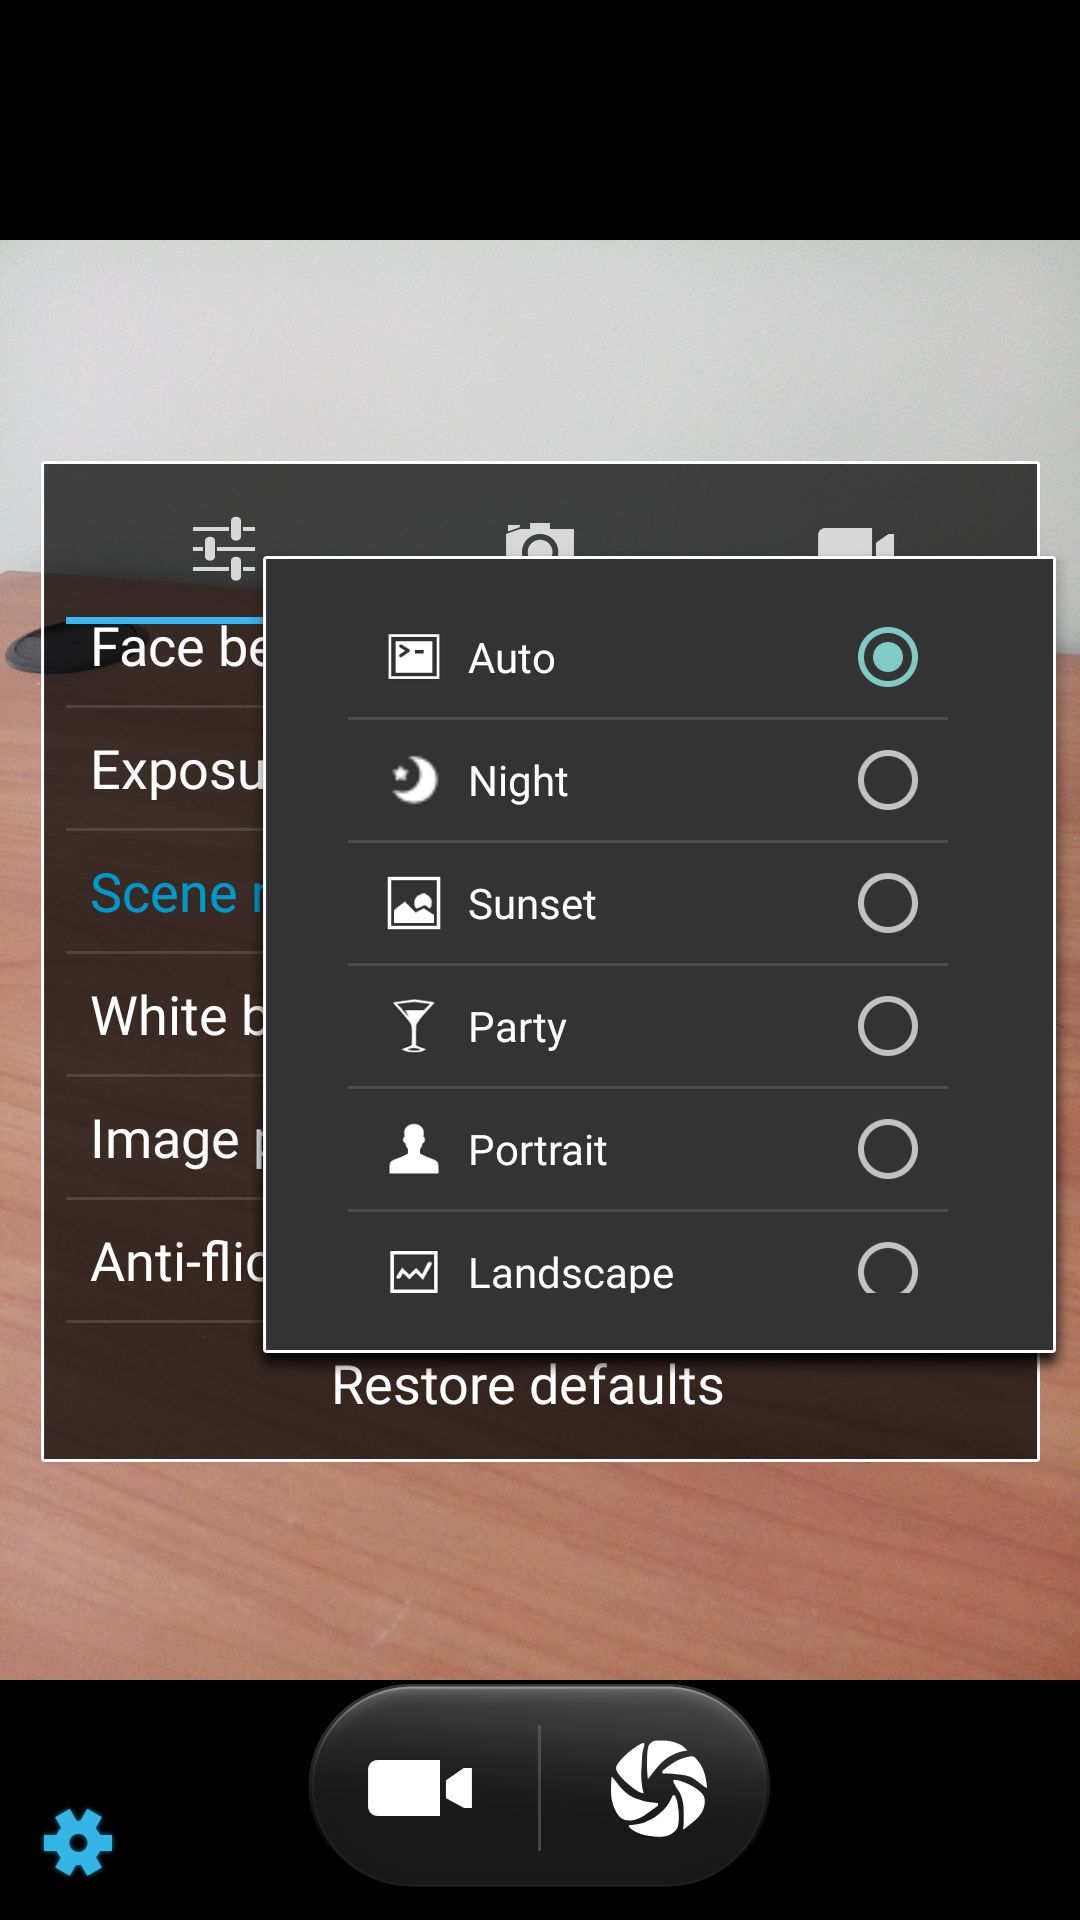This screenshot has width=1080, height=1920.
Task: Pick the Portrait radio button
Action: pos(888,1149)
